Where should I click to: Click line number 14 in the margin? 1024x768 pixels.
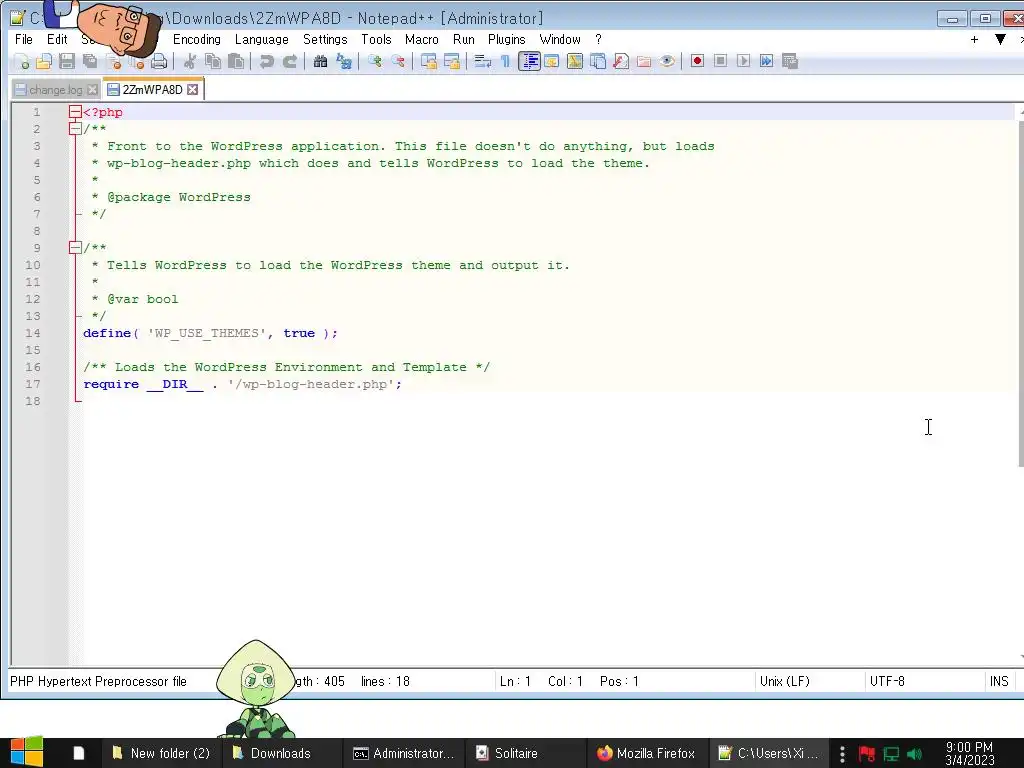click(x=33, y=333)
